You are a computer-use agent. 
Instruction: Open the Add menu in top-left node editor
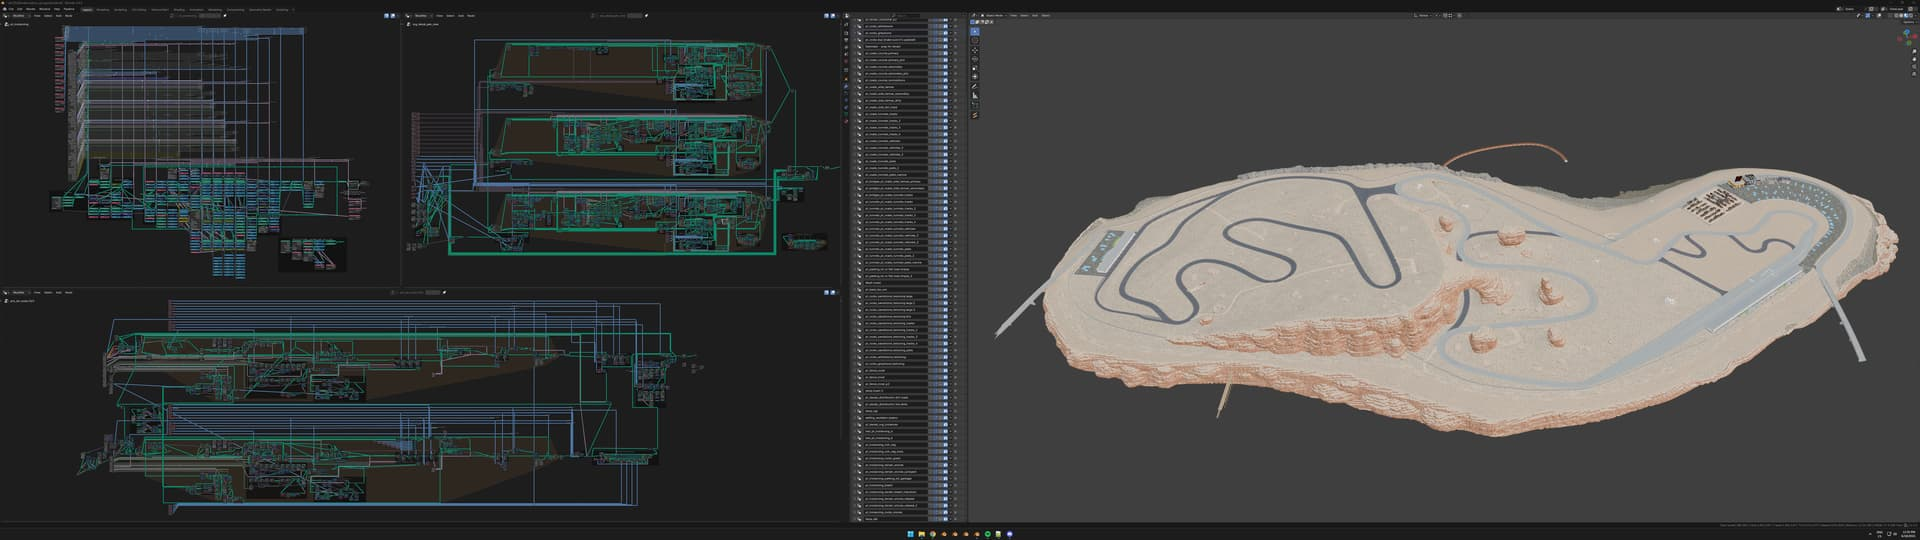click(x=58, y=15)
